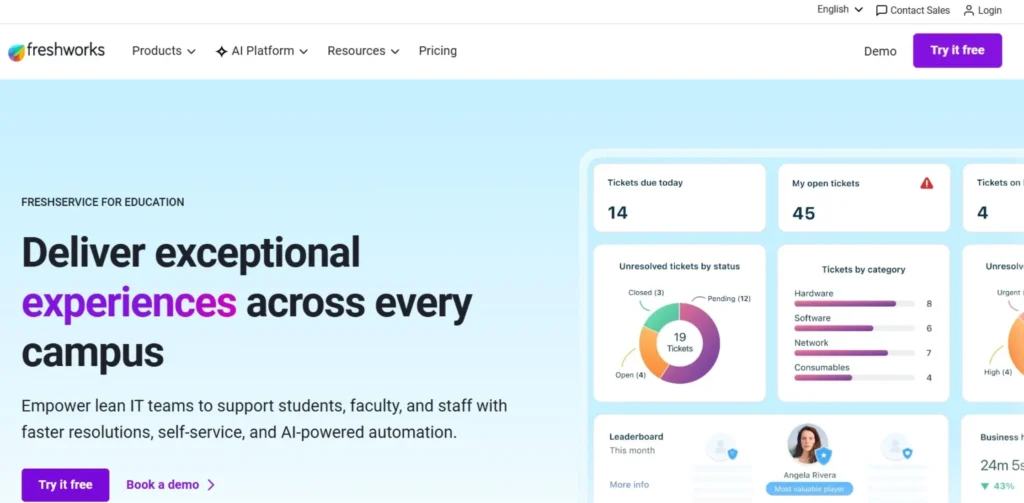This screenshot has height=503, width=1024.
Task: Expand the Products menu
Action: coord(164,51)
